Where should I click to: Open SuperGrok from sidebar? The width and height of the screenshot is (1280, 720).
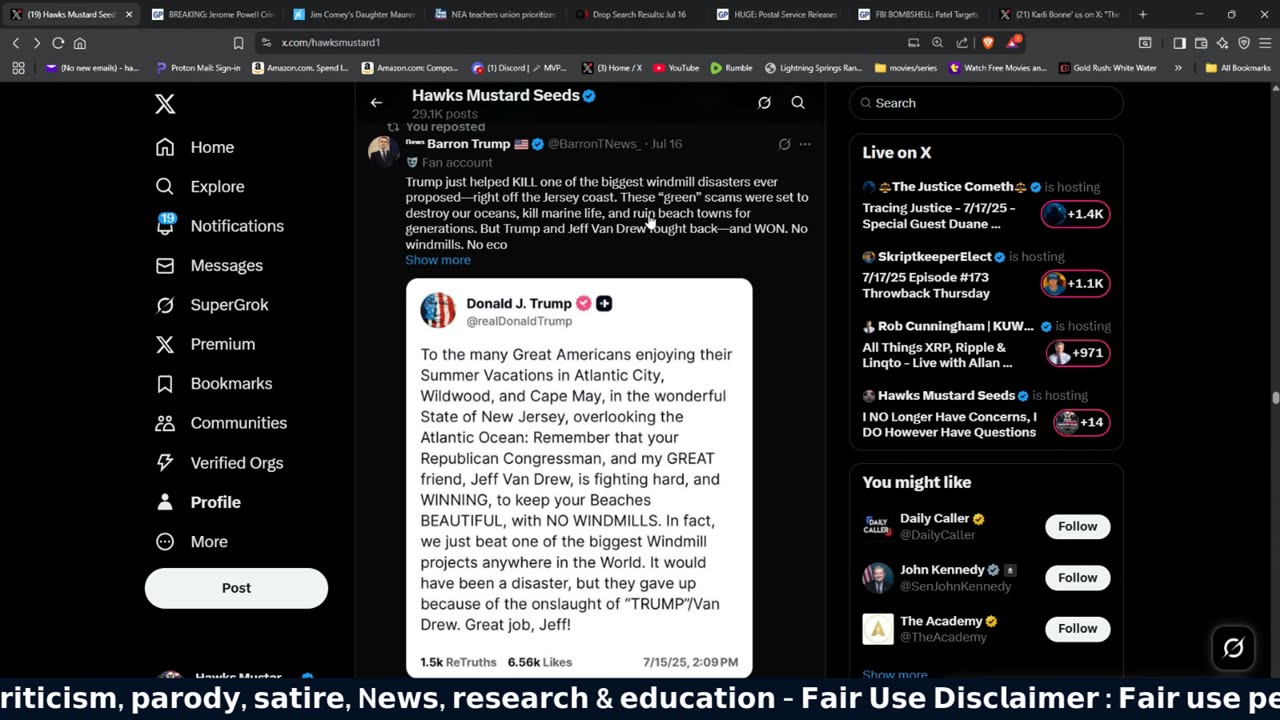(212, 305)
